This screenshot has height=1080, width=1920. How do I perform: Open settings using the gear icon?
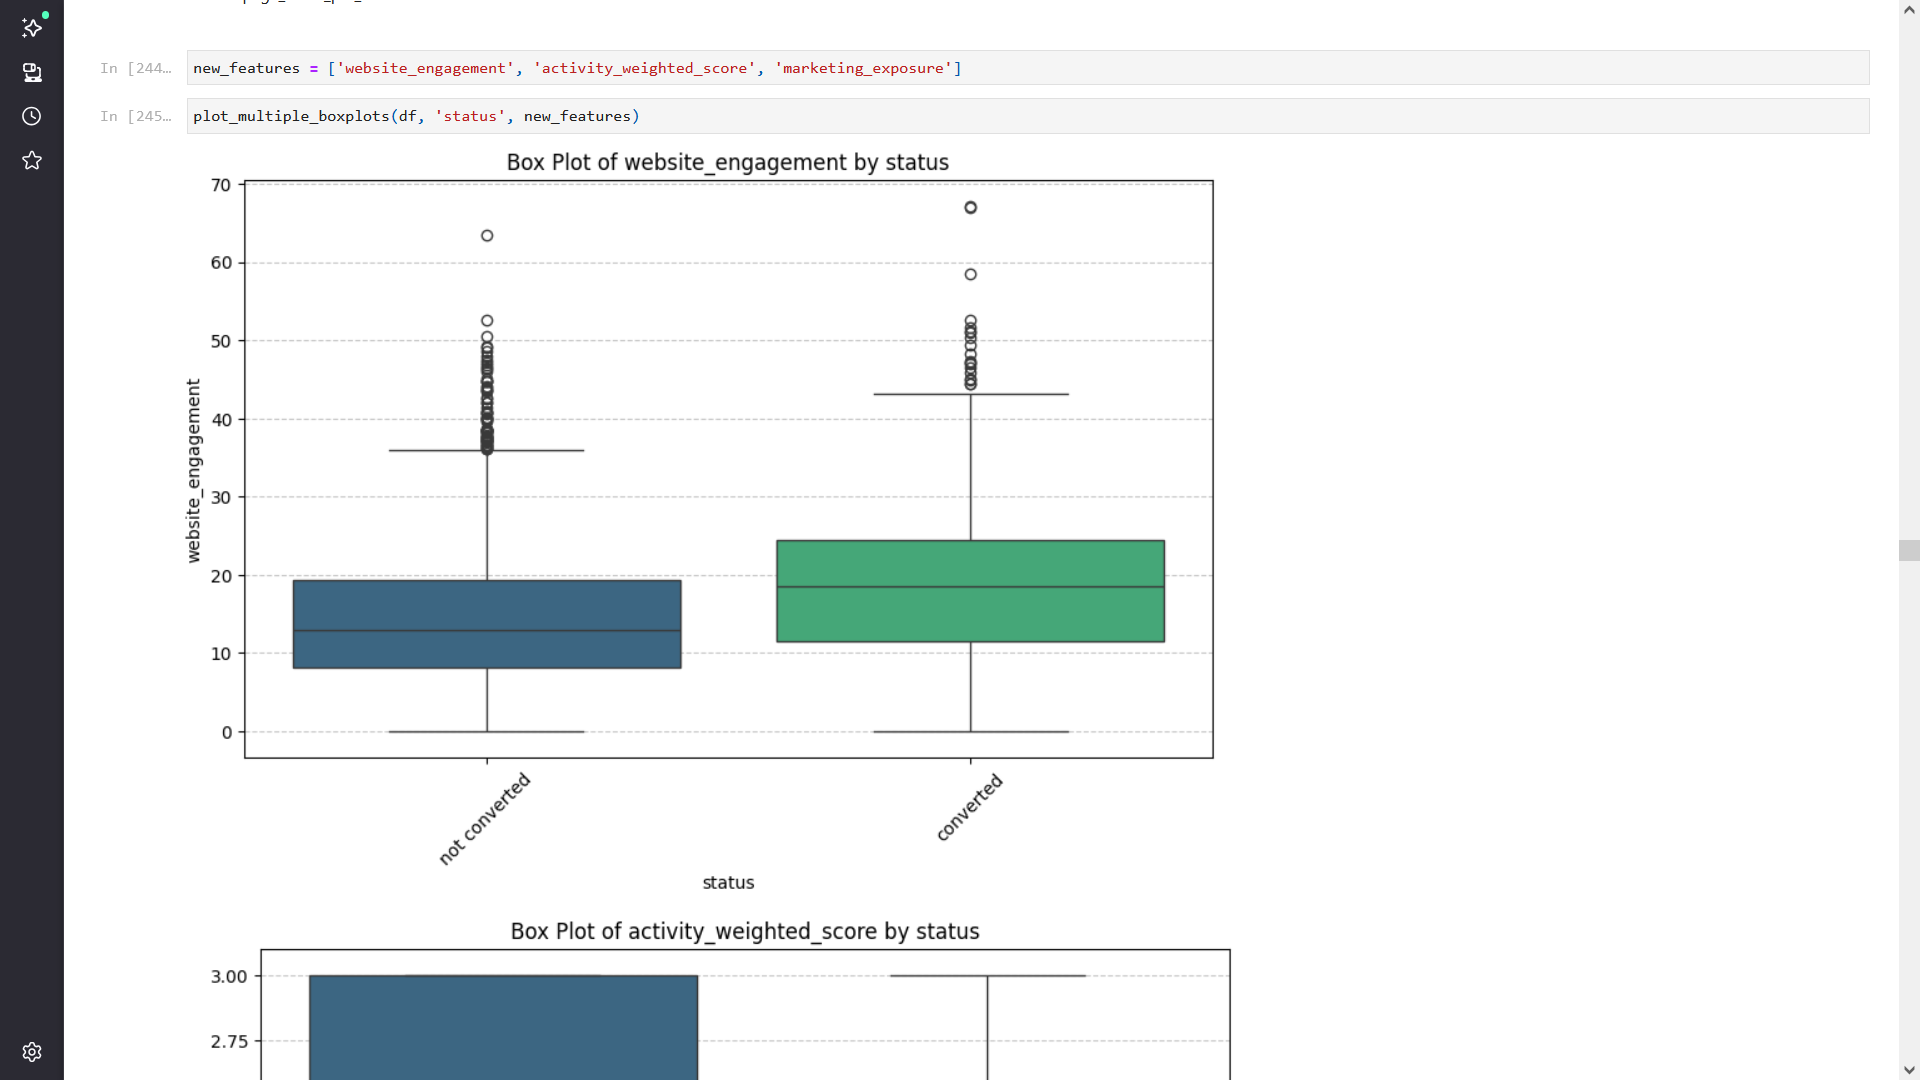[32, 1052]
